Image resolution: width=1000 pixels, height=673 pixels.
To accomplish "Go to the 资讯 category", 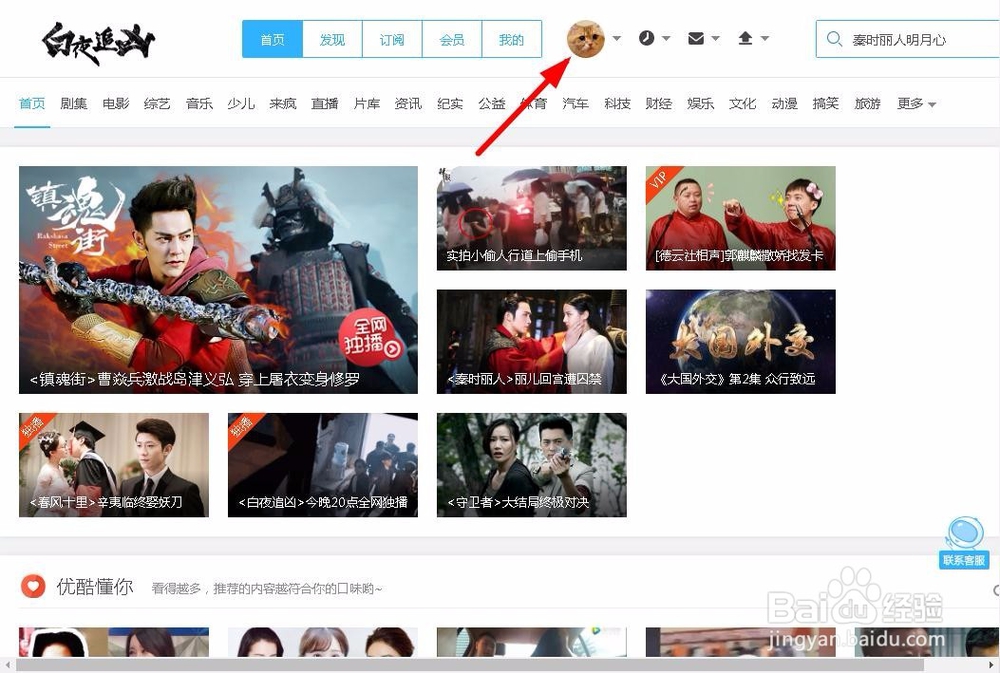I will click(x=408, y=103).
